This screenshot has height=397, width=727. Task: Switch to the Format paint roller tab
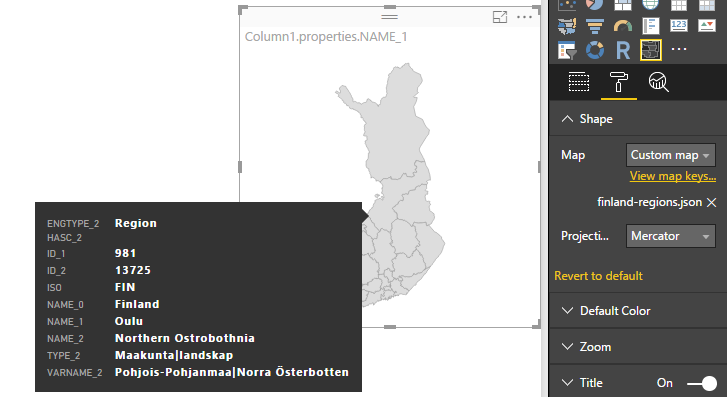pyautogui.click(x=619, y=82)
